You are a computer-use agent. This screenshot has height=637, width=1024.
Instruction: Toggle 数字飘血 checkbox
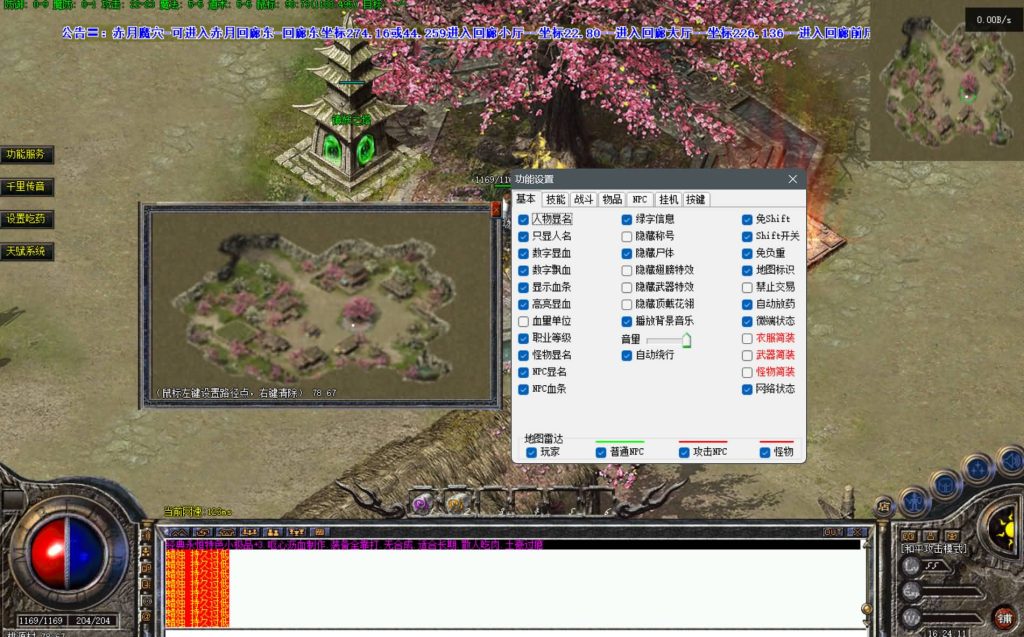(523, 270)
